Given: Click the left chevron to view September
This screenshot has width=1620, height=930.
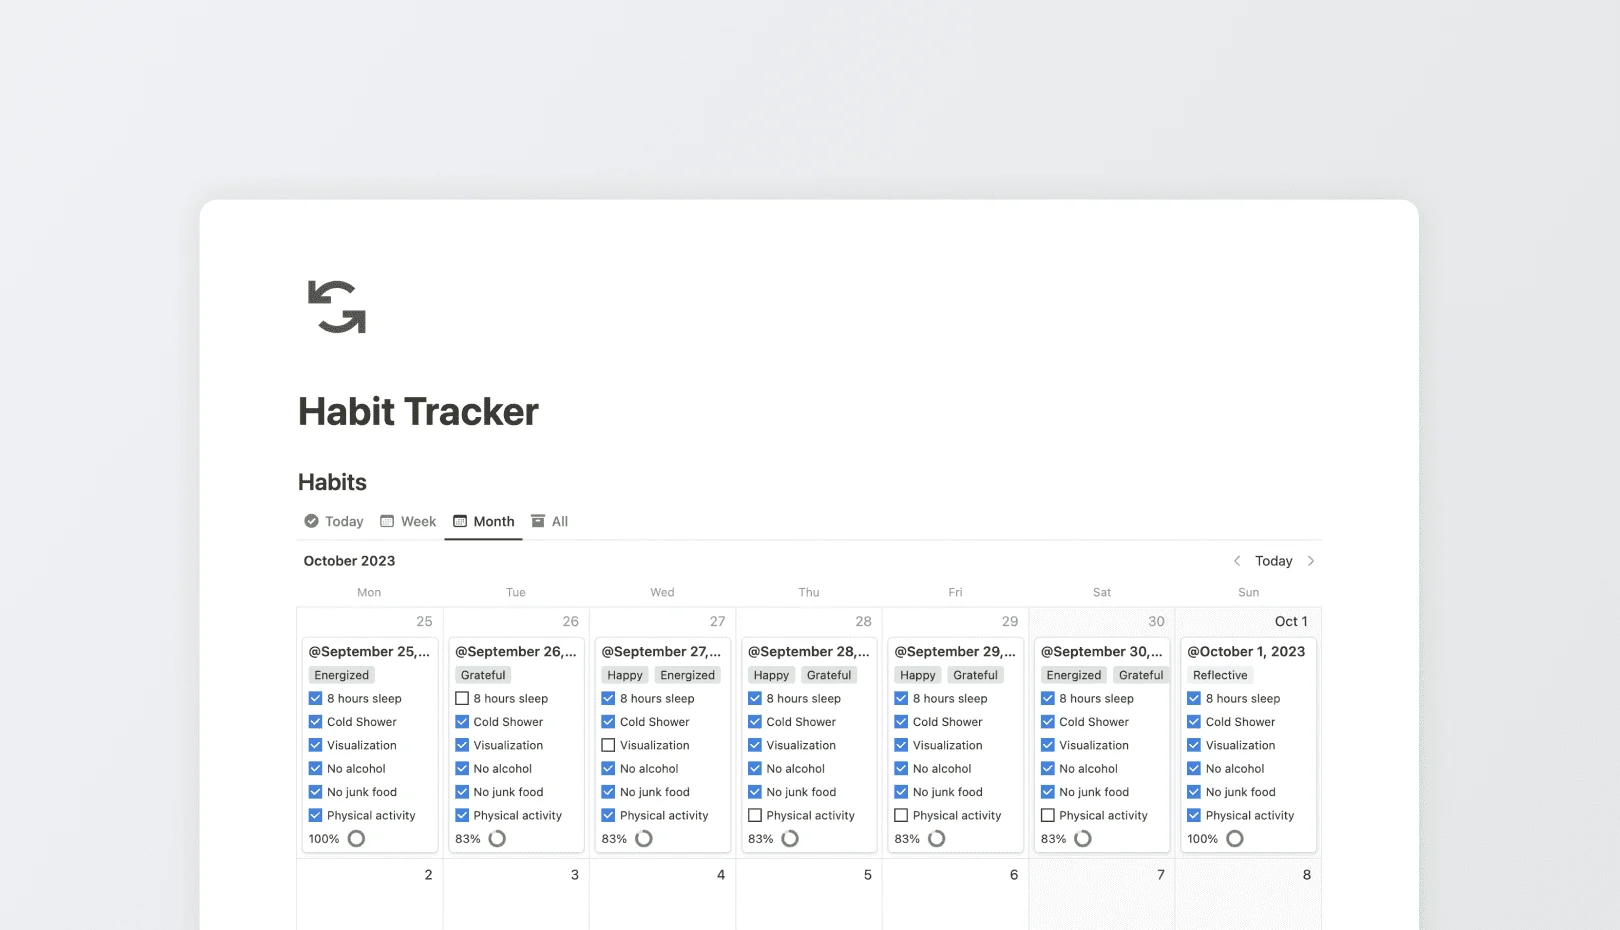Looking at the screenshot, I should [x=1237, y=561].
